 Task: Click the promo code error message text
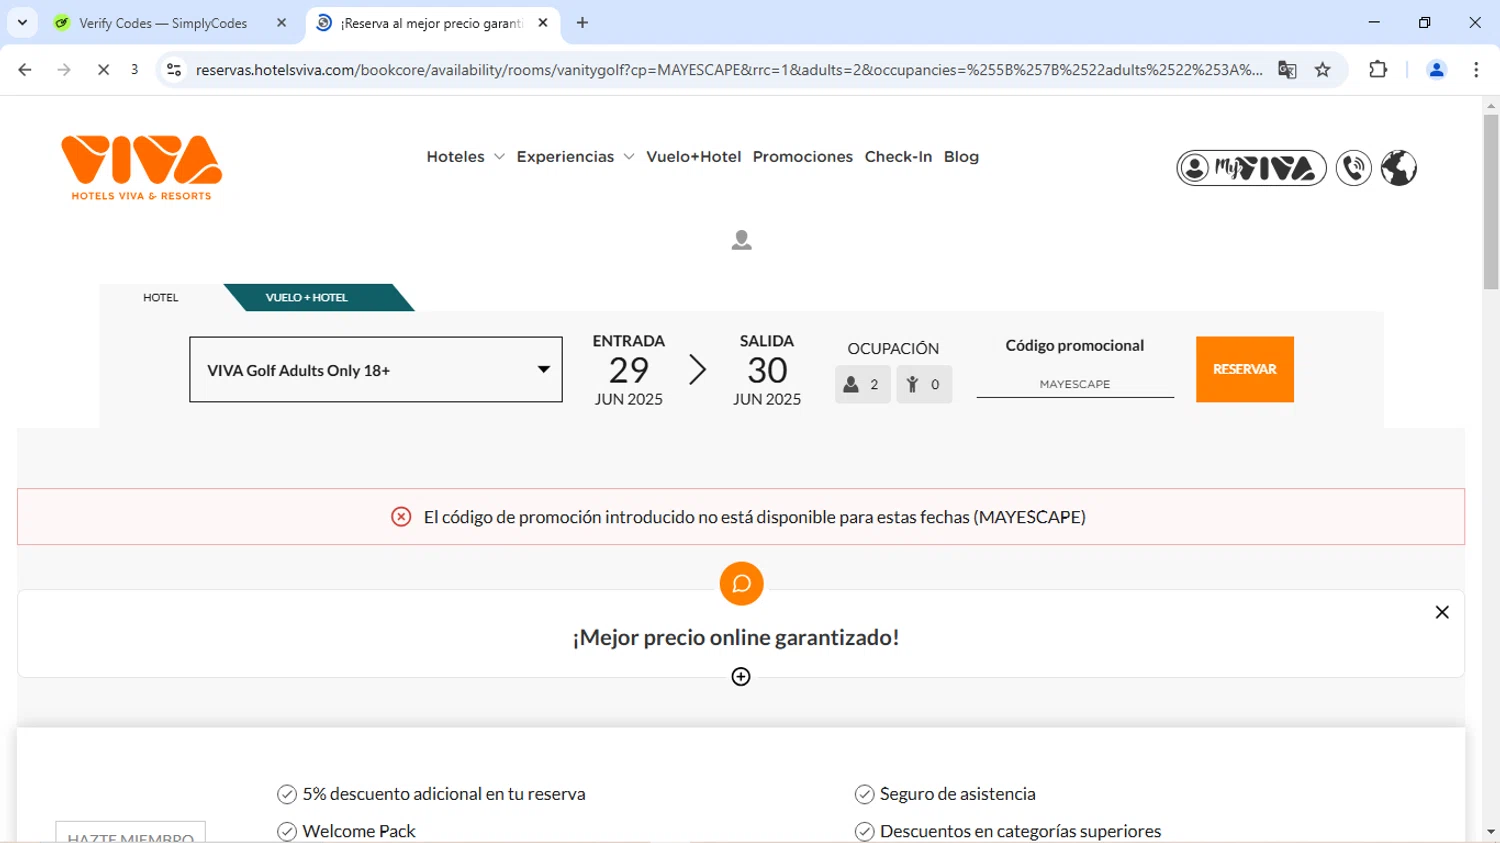[x=755, y=517]
